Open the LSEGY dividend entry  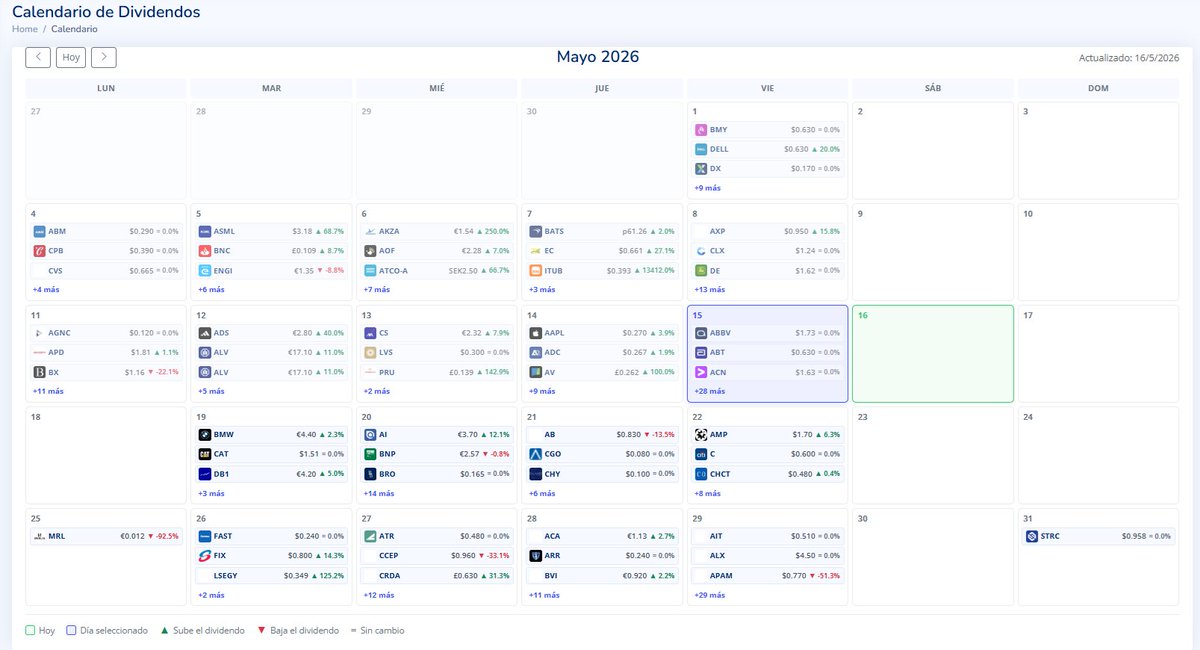[271, 575]
